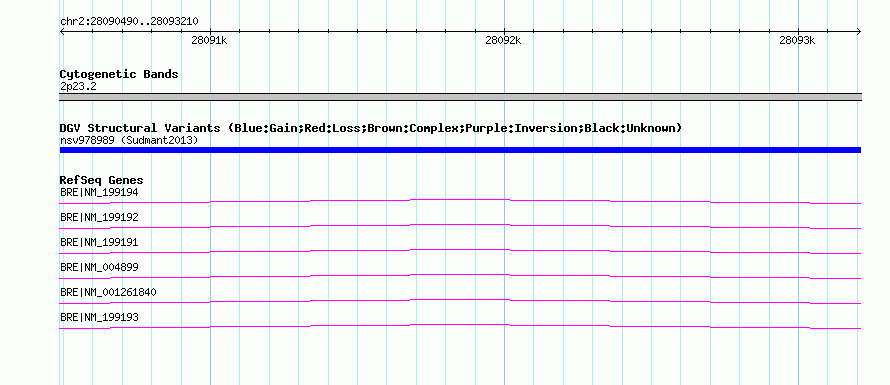Screen dimensions: 890x385
Task: Select the magenta intron line of BRE|NM_199193
Action: pos(460,326)
